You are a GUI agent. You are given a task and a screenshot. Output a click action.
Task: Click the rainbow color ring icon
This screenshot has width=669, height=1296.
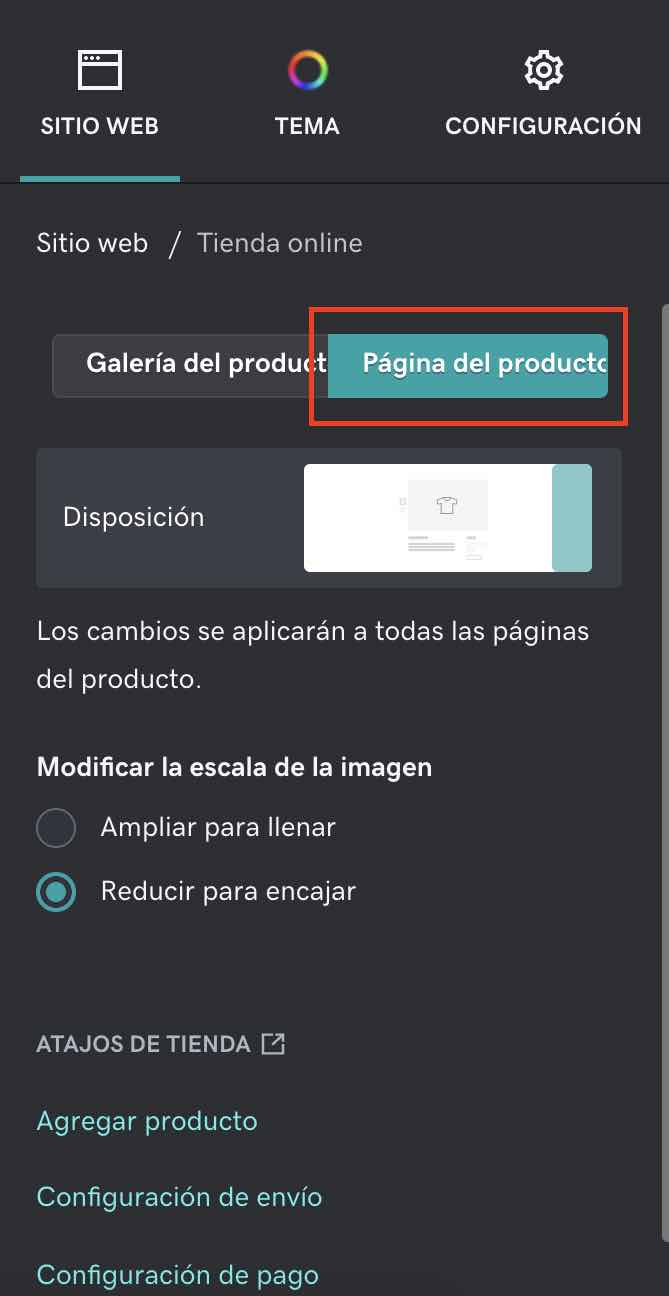click(307, 70)
